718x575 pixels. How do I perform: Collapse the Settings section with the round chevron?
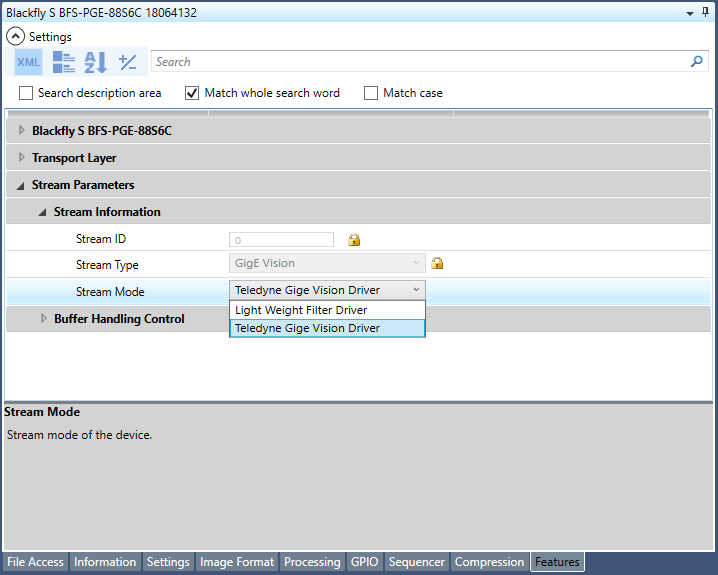pyautogui.click(x=16, y=36)
